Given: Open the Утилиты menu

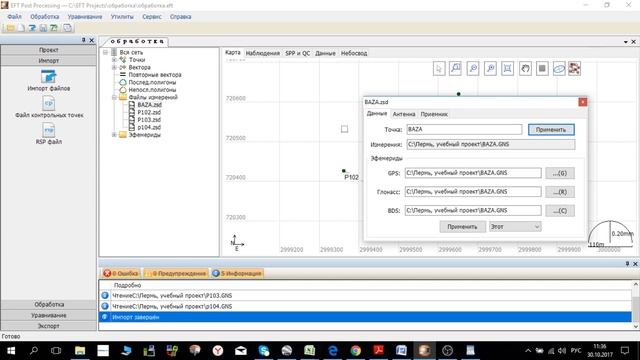Looking at the screenshot, I should (122, 17).
